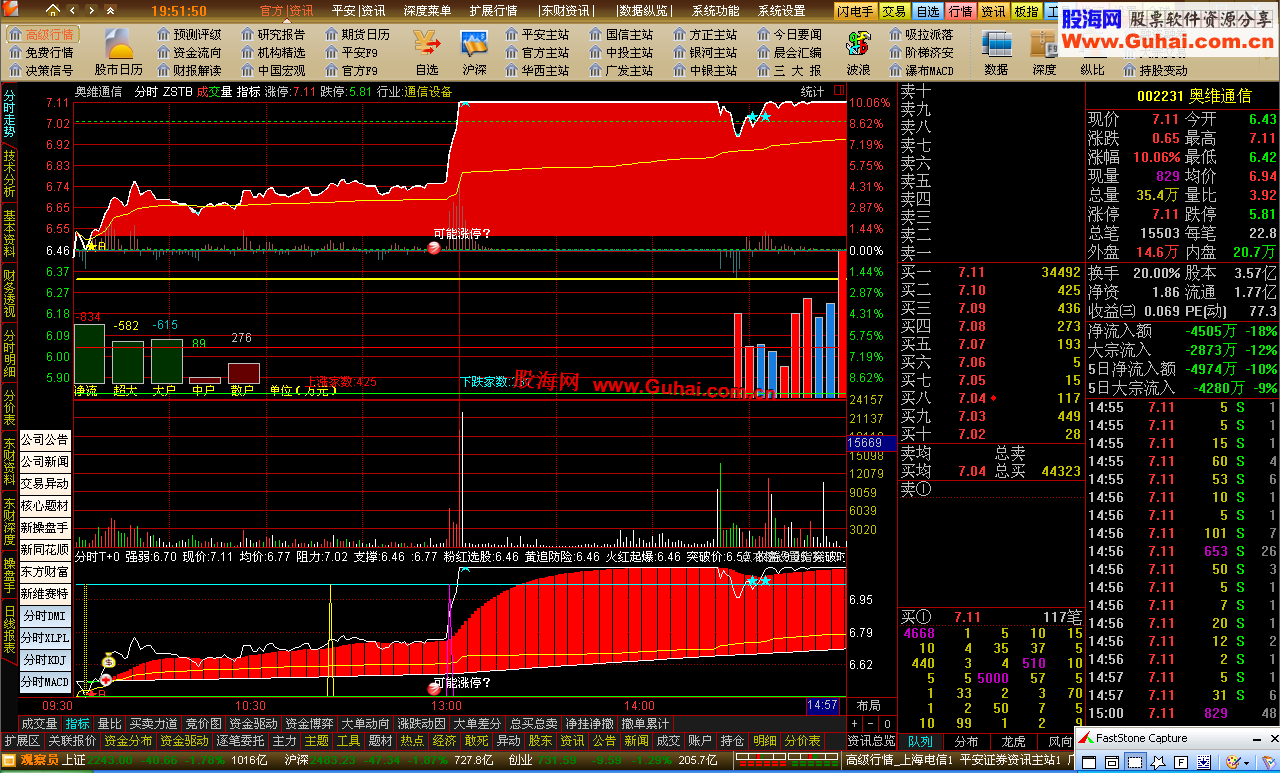Connect to 平安主站 server
This screenshot has width=1280, height=773.
(x=537, y=34)
